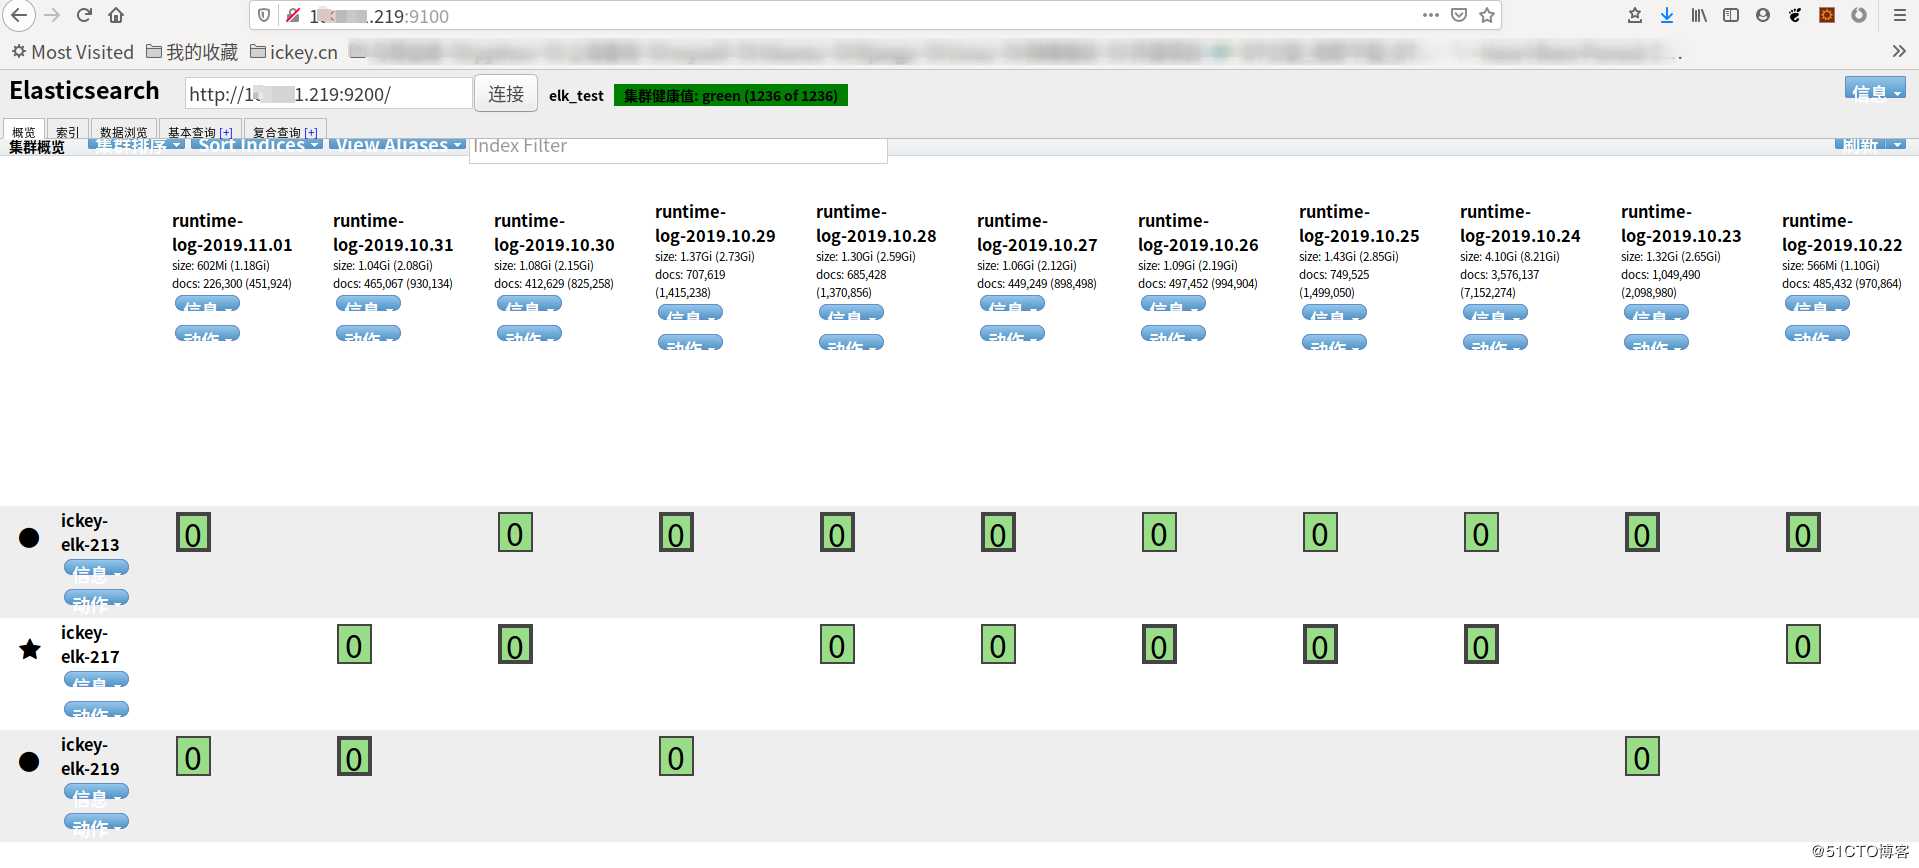Click the master star icon for ickey-elk-217
1919x868 pixels.
click(30, 649)
